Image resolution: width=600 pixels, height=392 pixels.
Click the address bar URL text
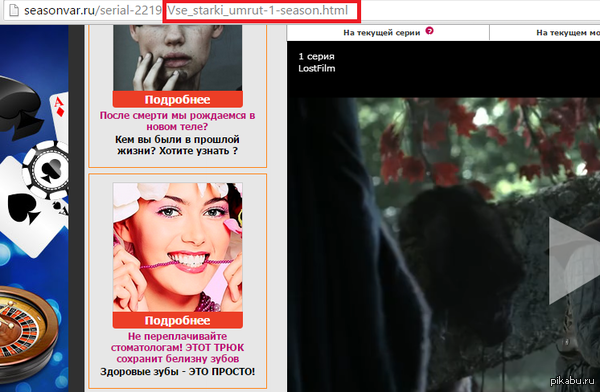click(x=186, y=10)
